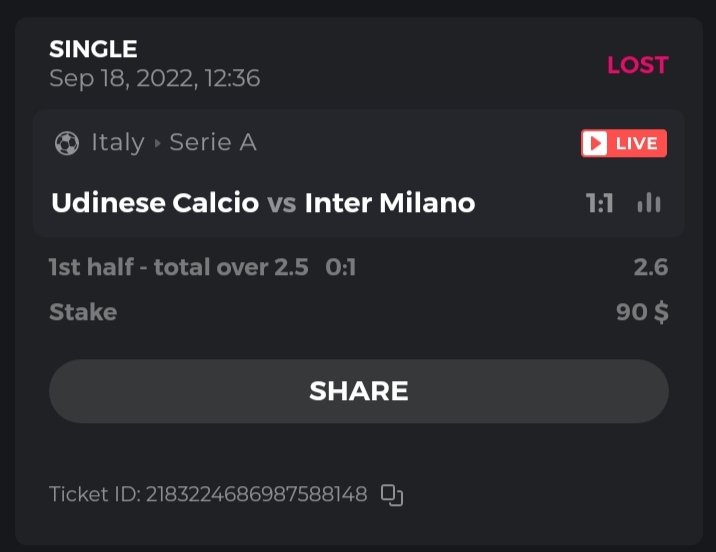Click the SINGLE bet type heading
This screenshot has width=716, height=552.
point(93,48)
